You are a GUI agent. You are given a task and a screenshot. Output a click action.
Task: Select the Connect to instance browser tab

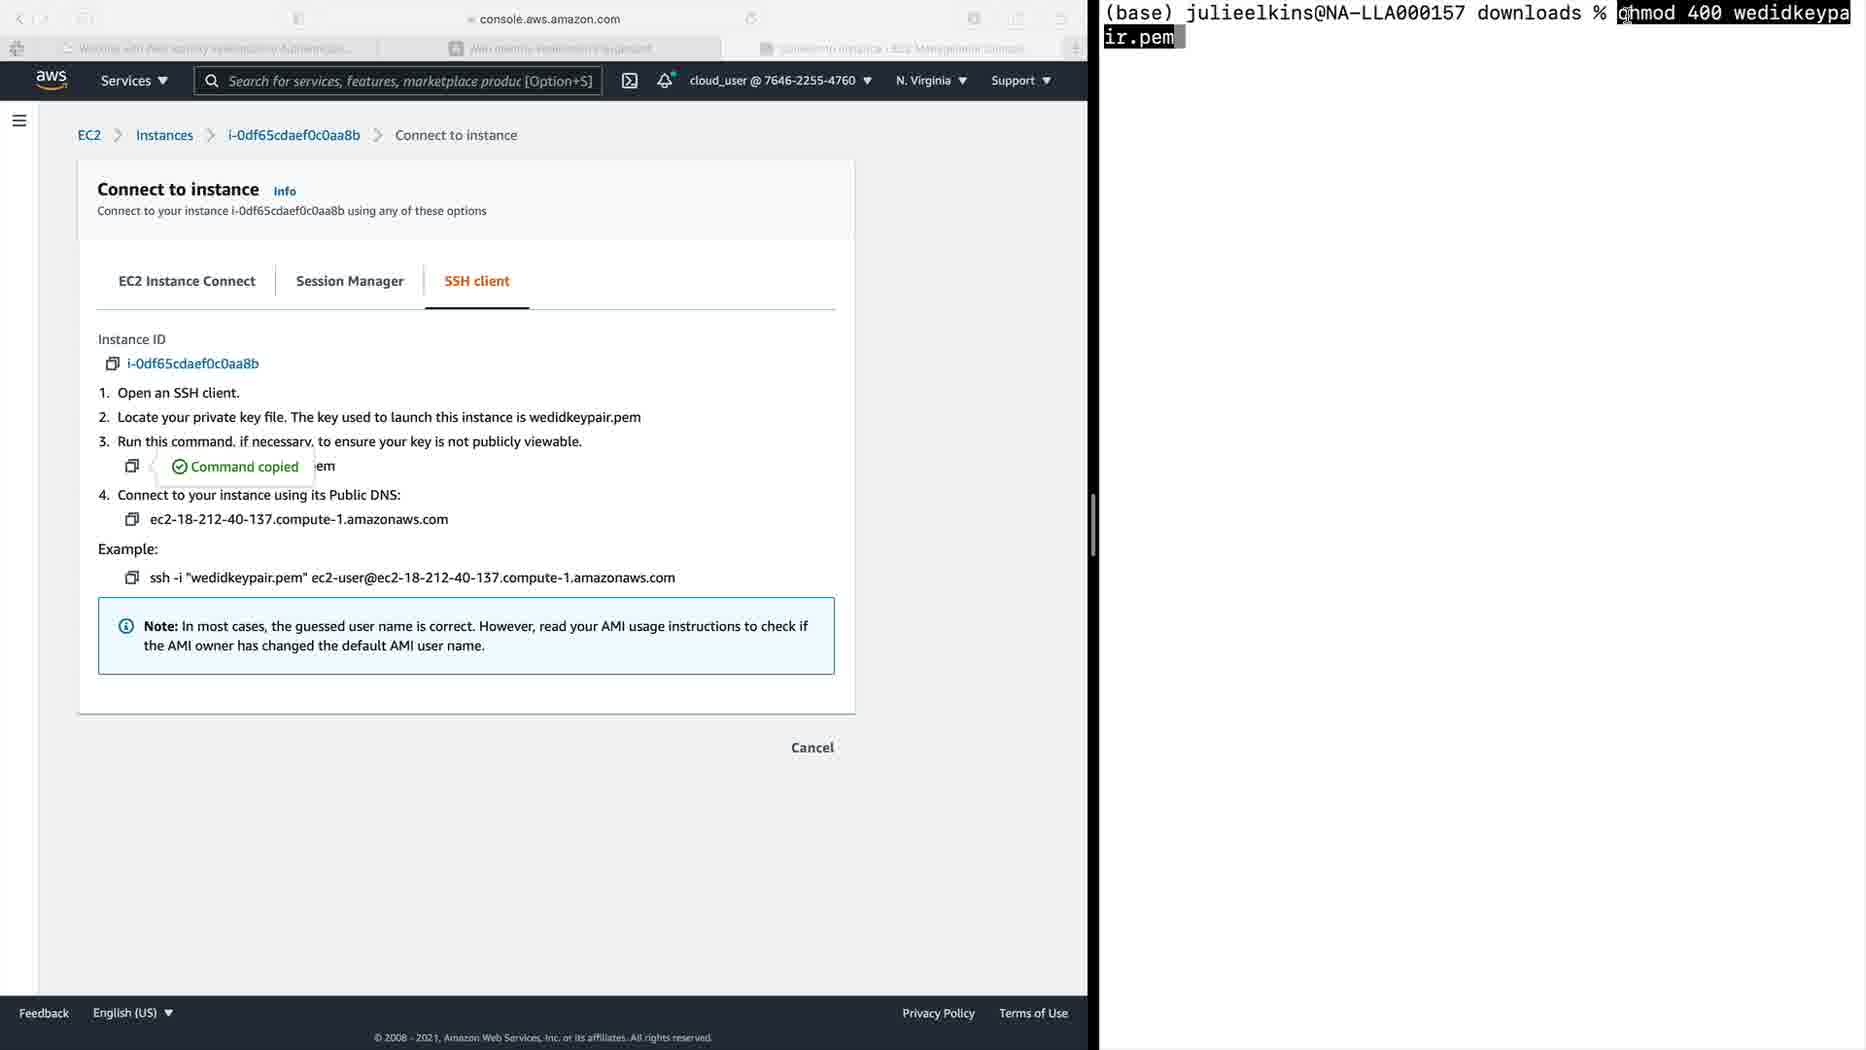pyautogui.click(x=893, y=48)
